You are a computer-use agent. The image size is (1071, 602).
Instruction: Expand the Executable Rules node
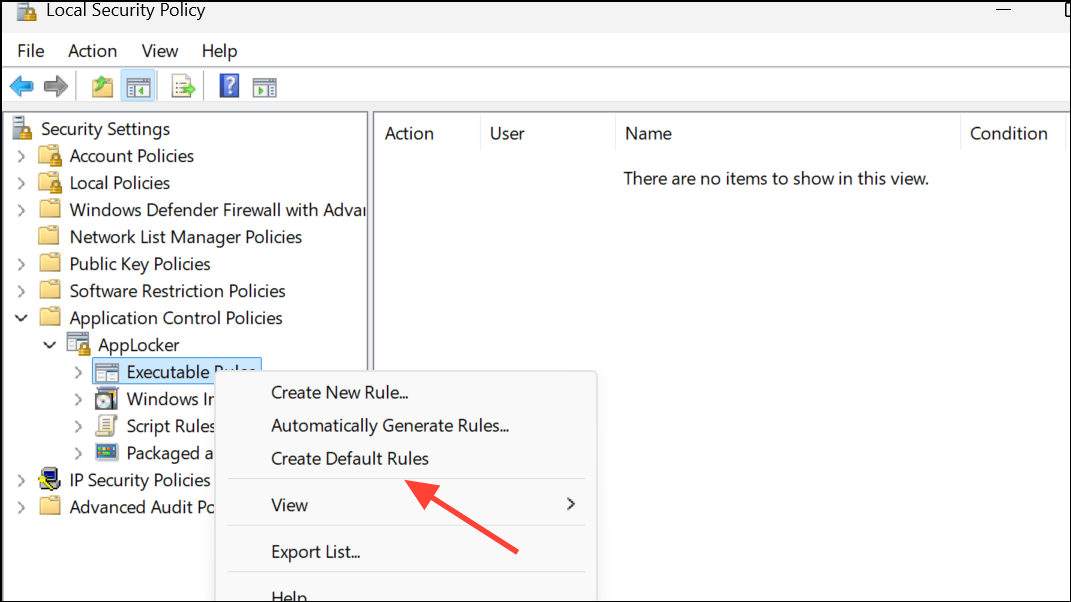78,372
